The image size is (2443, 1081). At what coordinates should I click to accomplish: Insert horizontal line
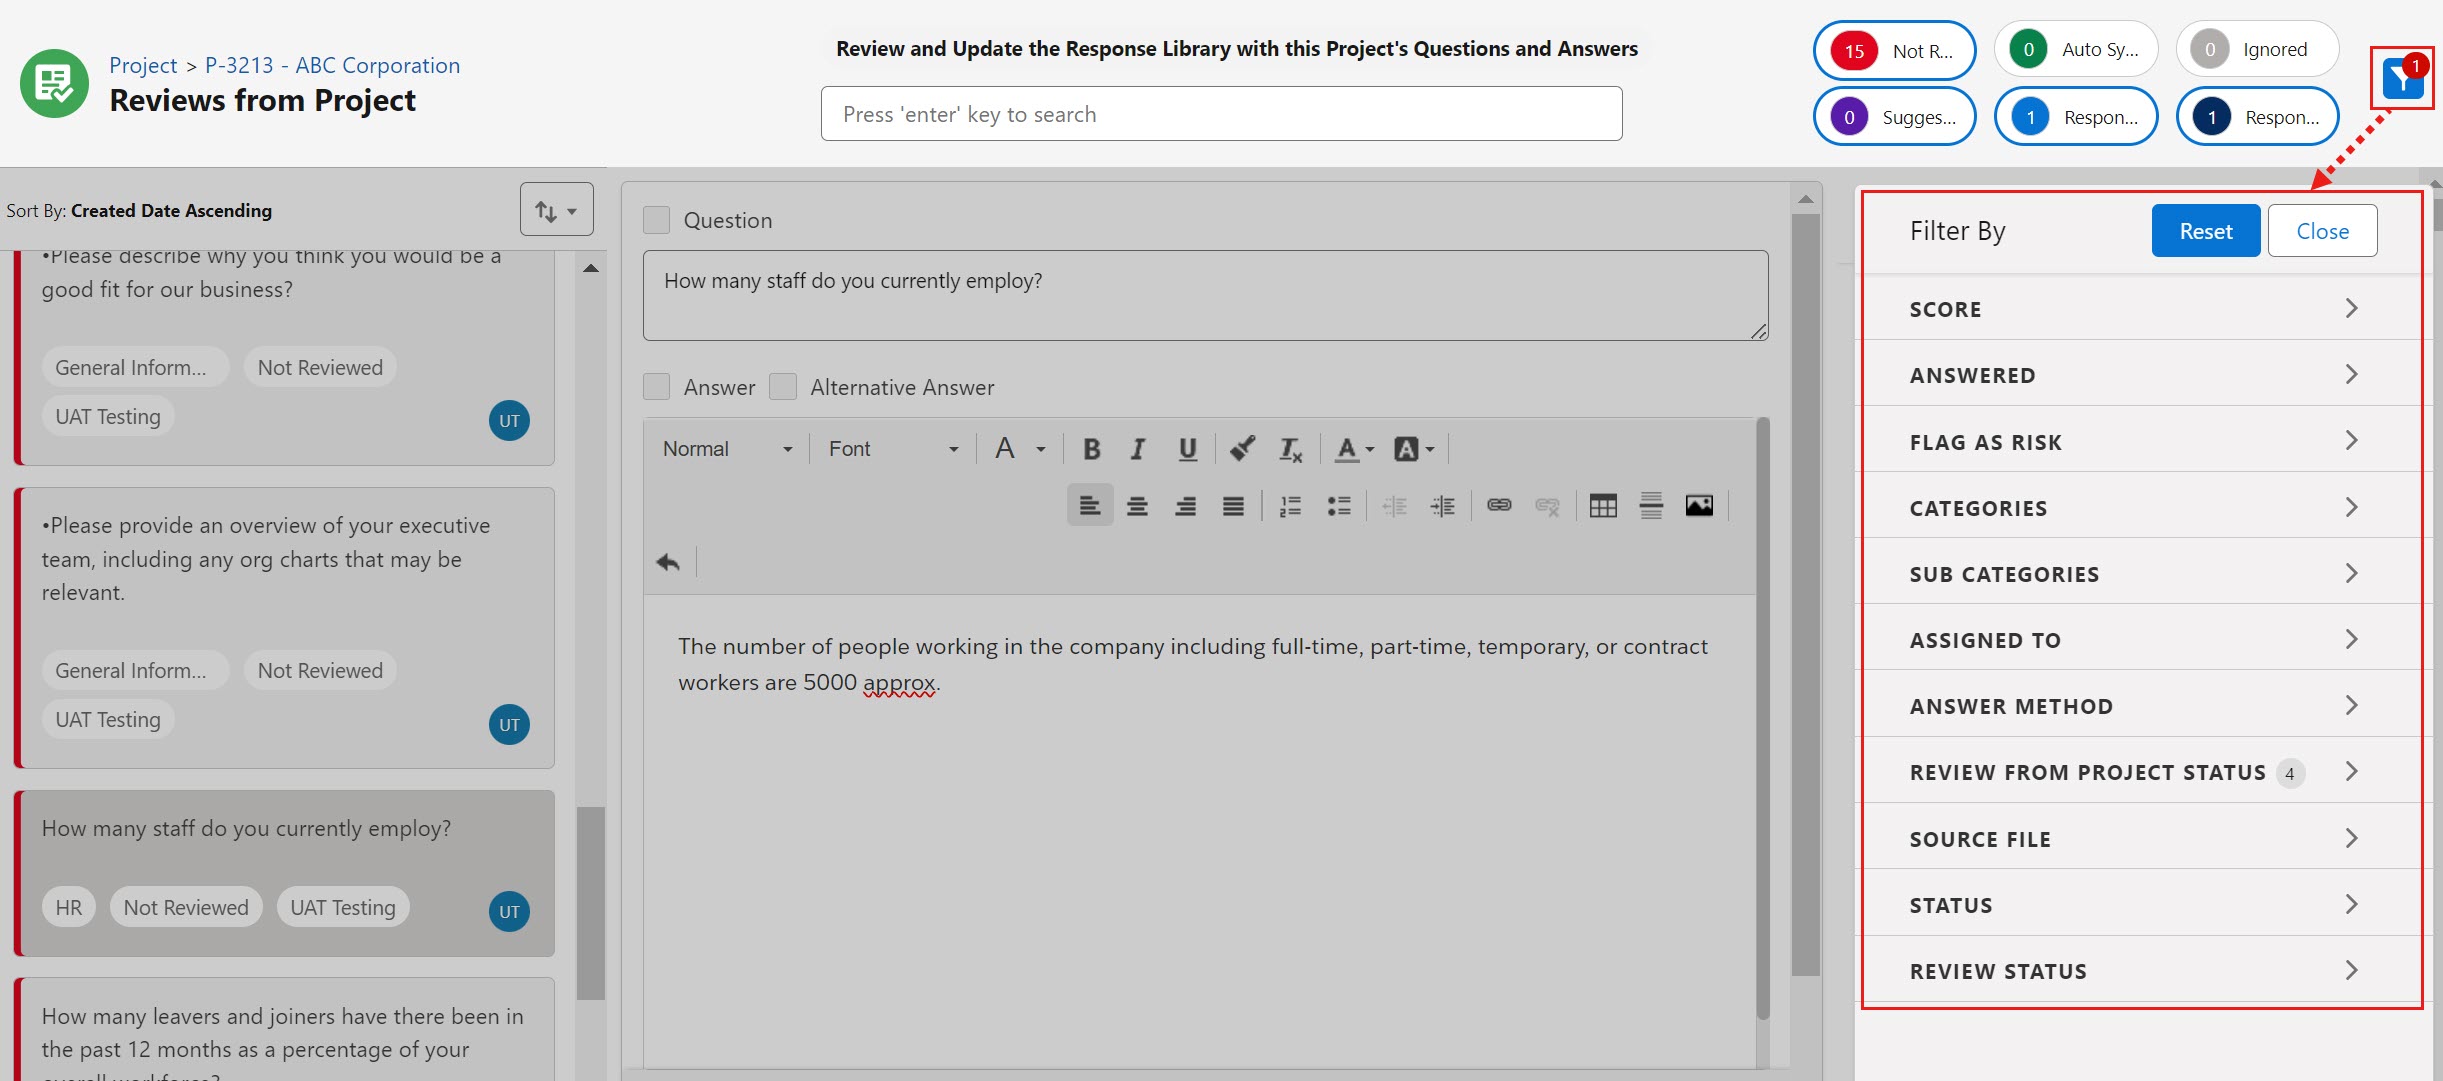(x=1651, y=506)
